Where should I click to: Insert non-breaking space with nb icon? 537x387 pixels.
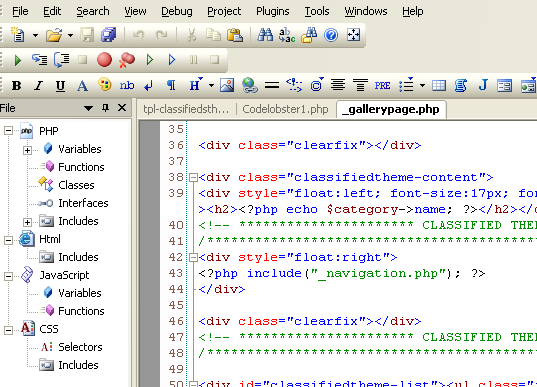click(x=127, y=85)
